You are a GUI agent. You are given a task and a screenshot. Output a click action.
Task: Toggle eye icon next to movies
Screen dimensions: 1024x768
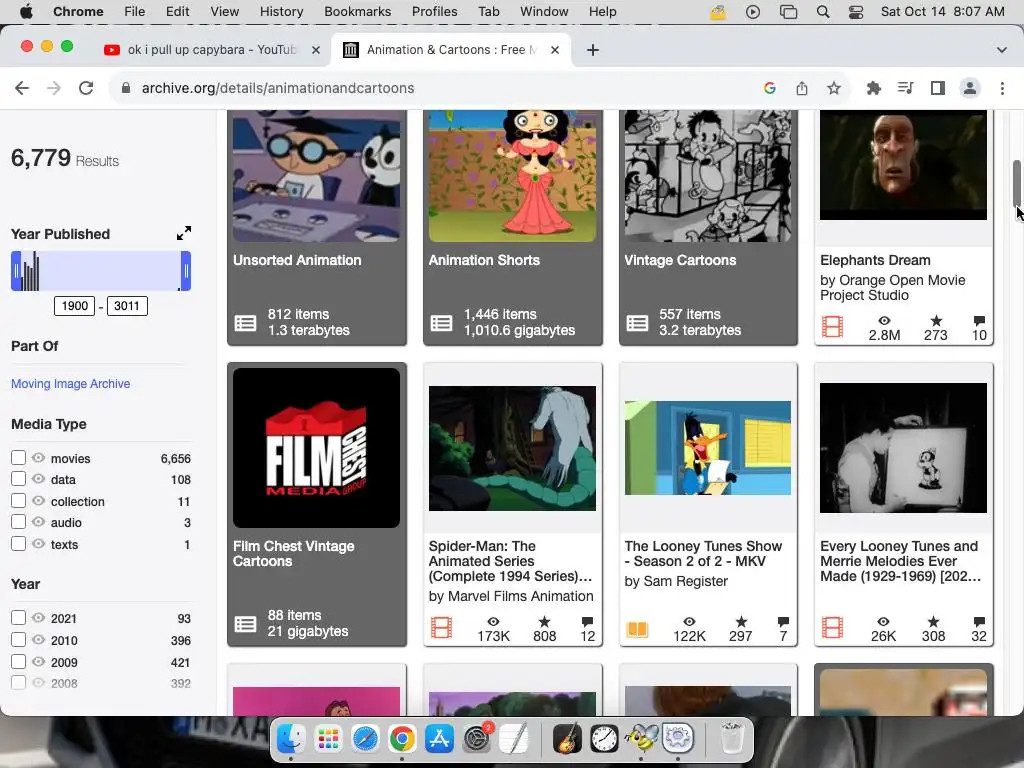[x=39, y=458]
